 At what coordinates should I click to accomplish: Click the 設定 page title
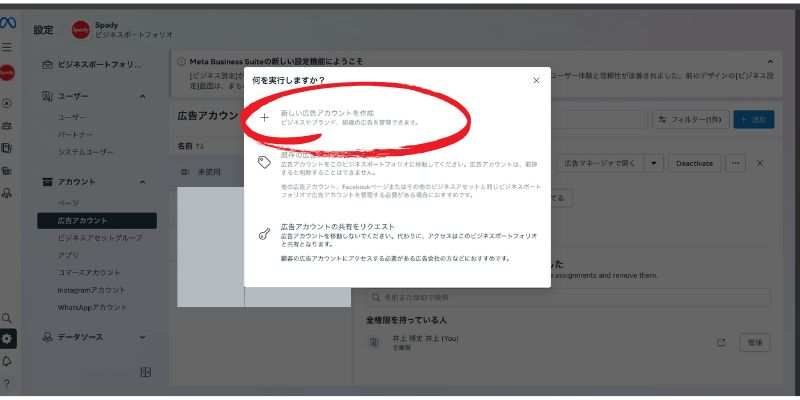click(43, 30)
